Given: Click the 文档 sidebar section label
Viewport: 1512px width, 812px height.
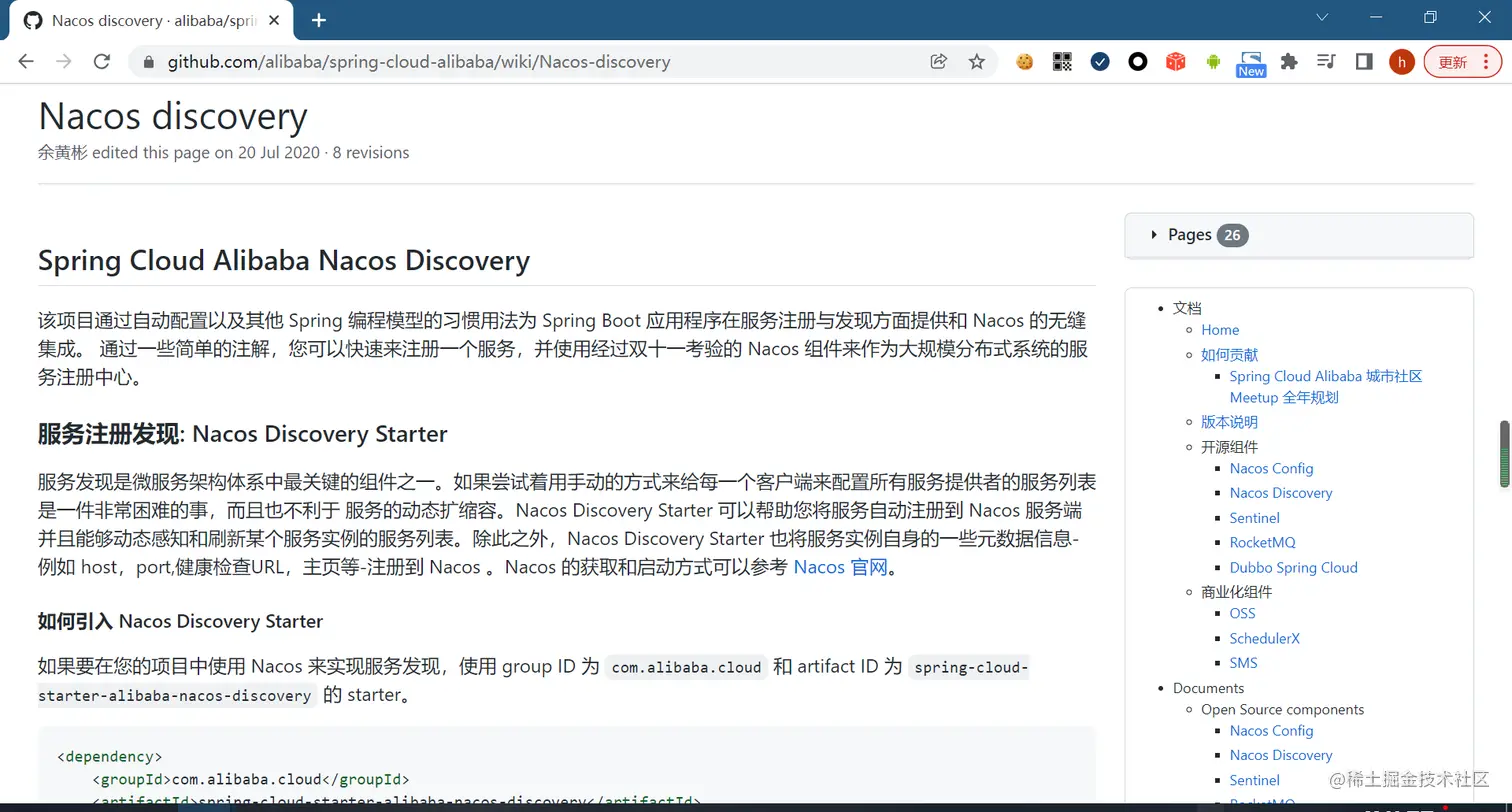Looking at the screenshot, I should (x=1187, y=308).
